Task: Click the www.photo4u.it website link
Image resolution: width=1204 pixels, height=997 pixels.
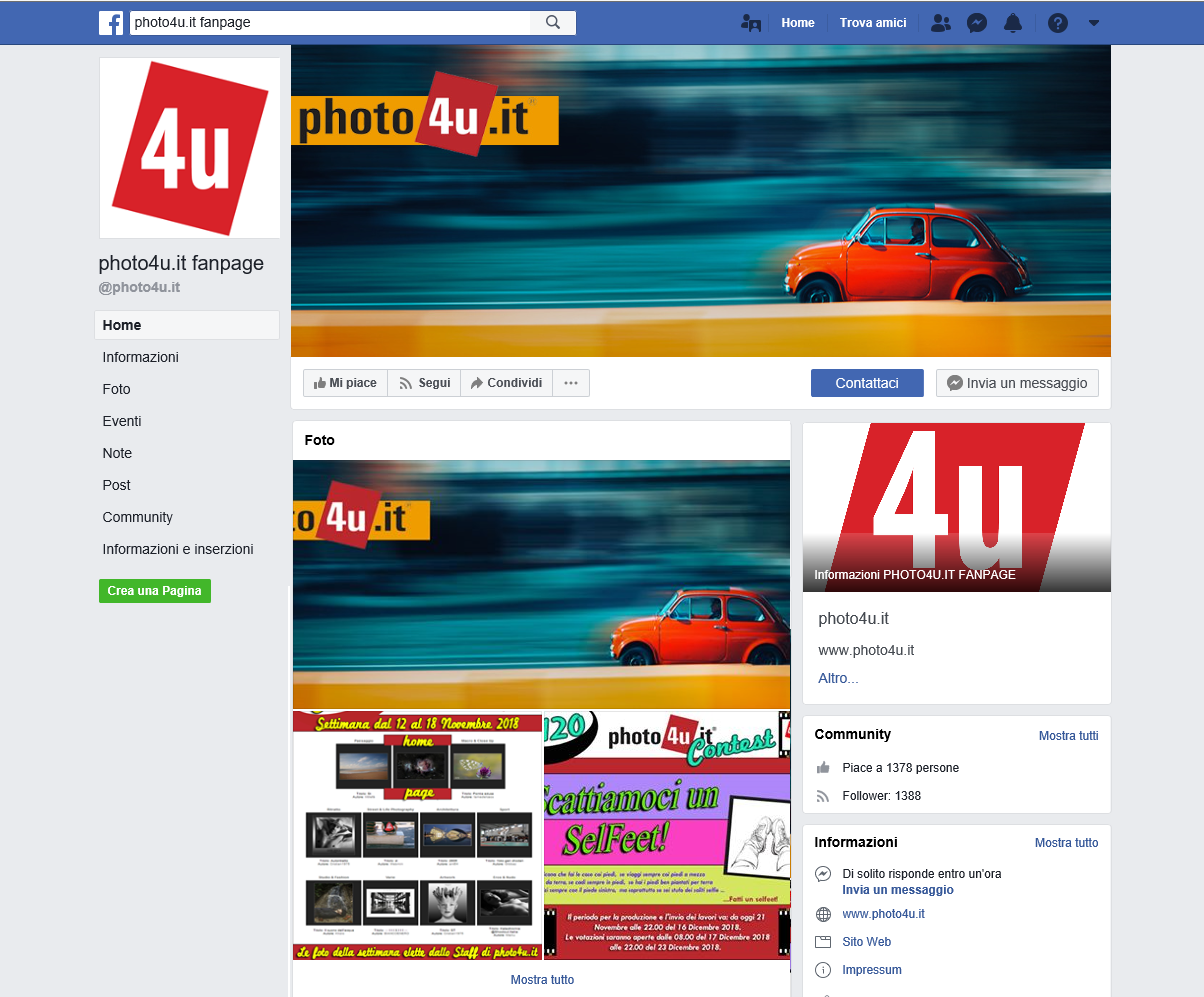Action: click(883, 914)
